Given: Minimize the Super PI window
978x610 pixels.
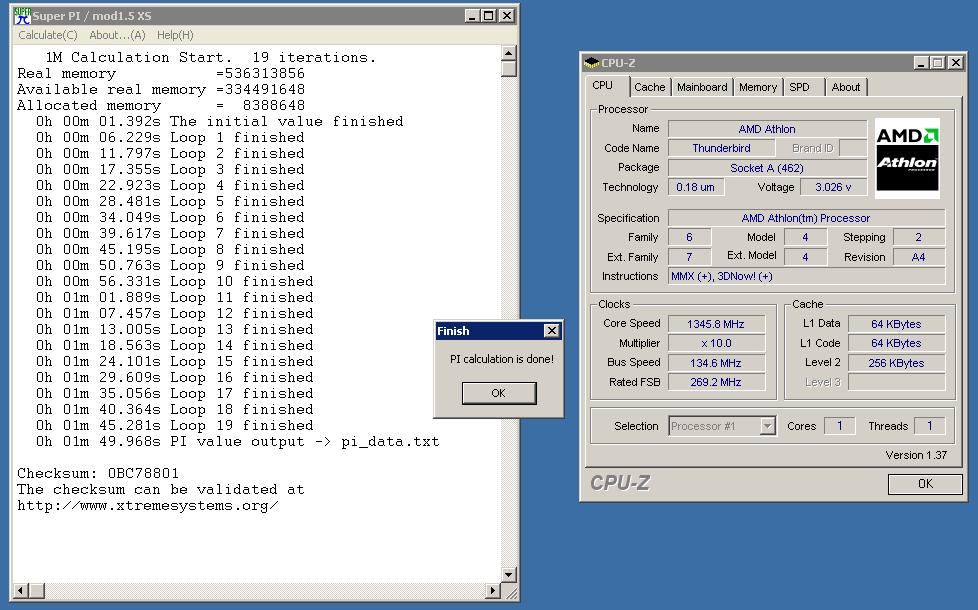Looking at the screenshot, I should pos(473,16).
